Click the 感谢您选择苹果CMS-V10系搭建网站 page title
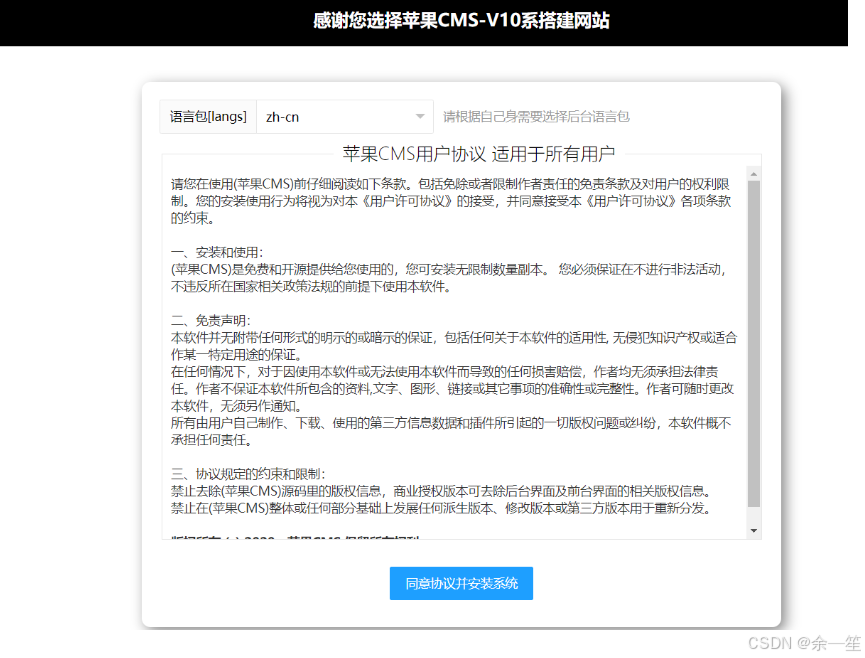The image size is (865, 658). tap(461, 21)
